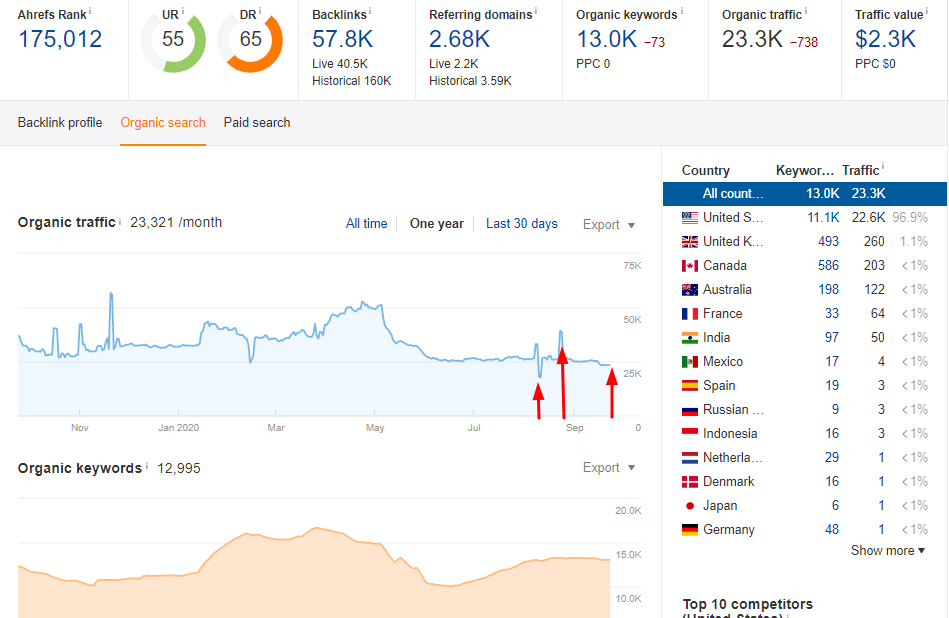Open Netherlands keywords count 29
The width and height of the screenshot is (949, 618).
tap(832, 458)
